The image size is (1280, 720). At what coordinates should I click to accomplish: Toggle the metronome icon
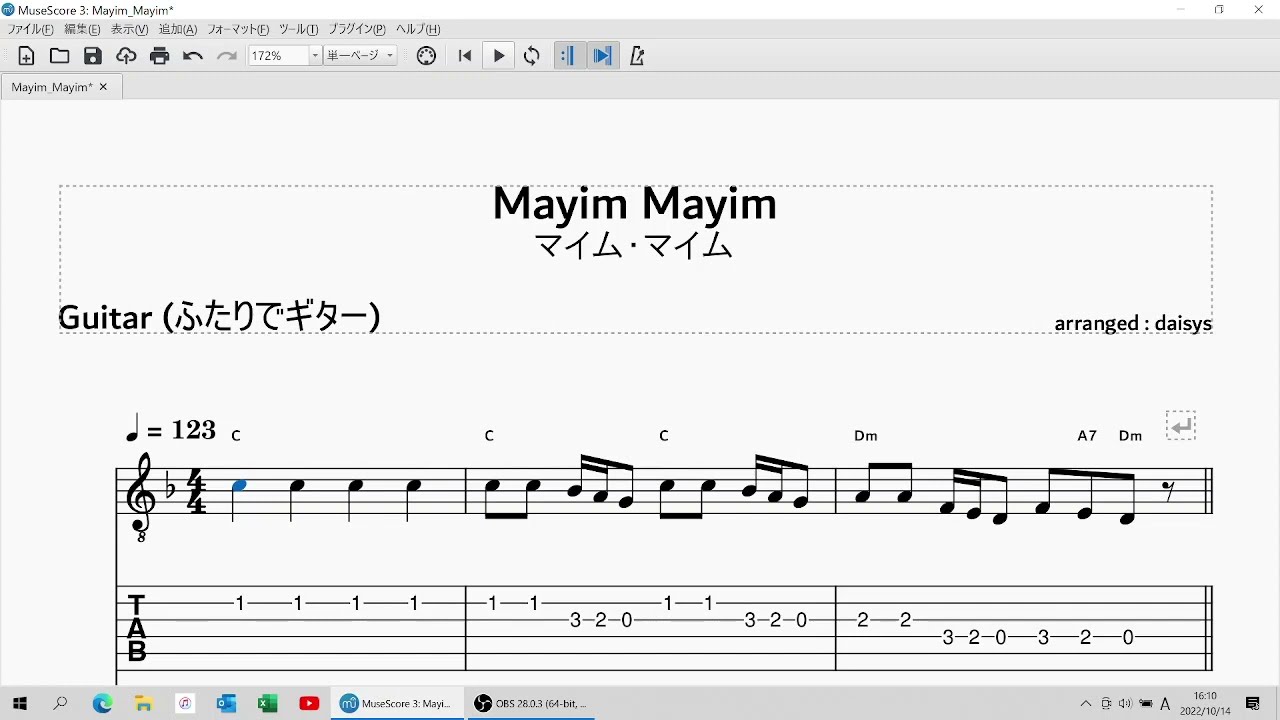point(637,56)
